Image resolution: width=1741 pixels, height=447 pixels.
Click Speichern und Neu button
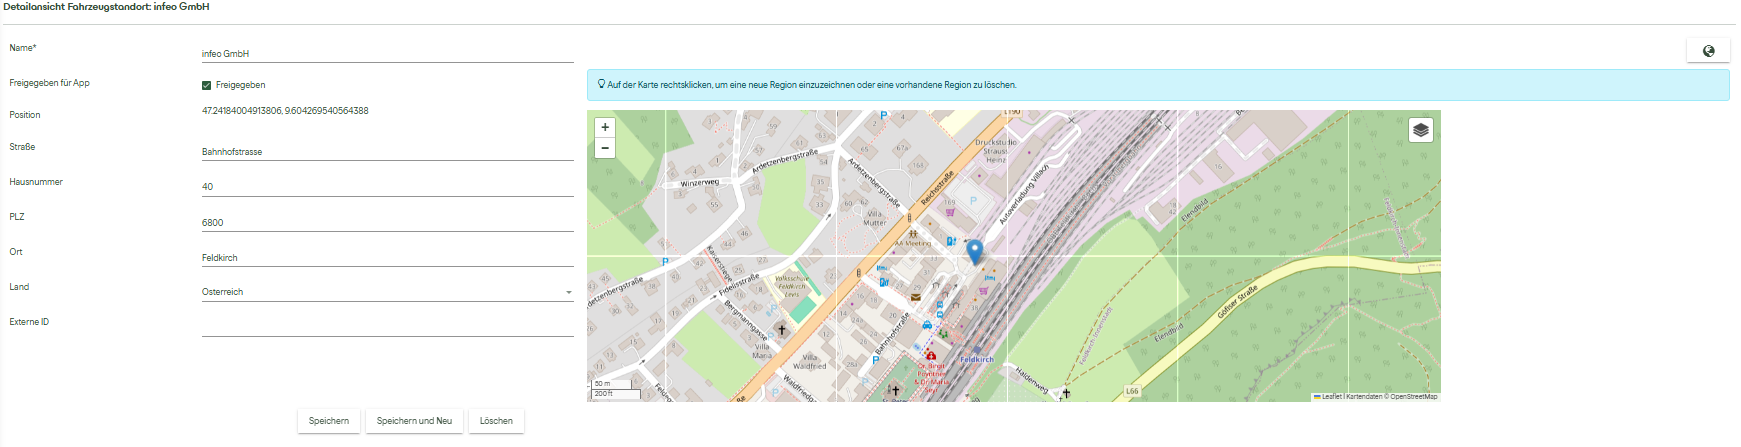[x=414, y=421]
